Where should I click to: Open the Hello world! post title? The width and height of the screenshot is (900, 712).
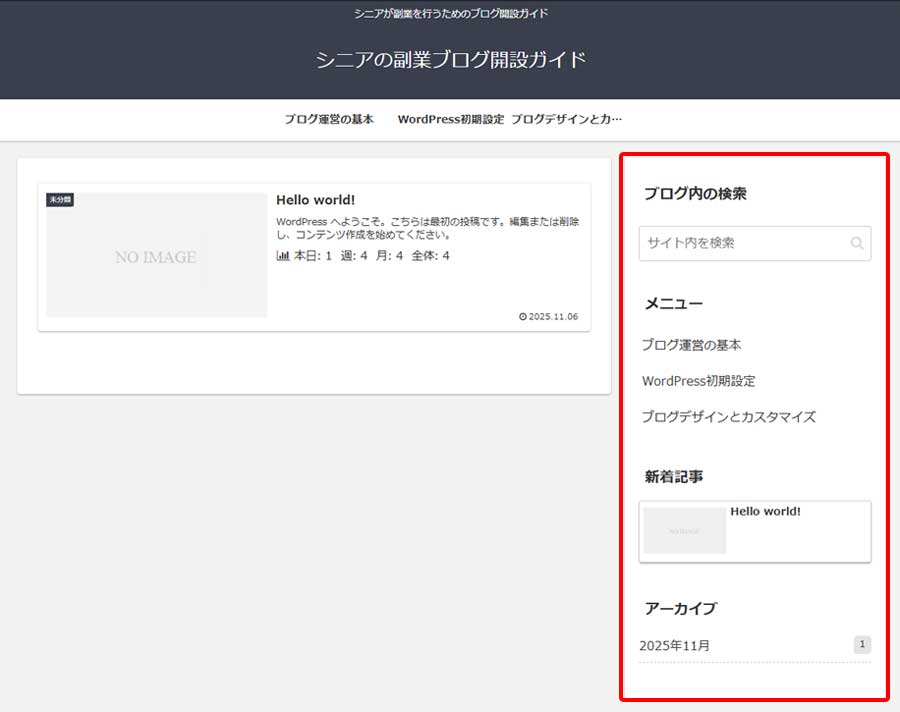point(315,200)
